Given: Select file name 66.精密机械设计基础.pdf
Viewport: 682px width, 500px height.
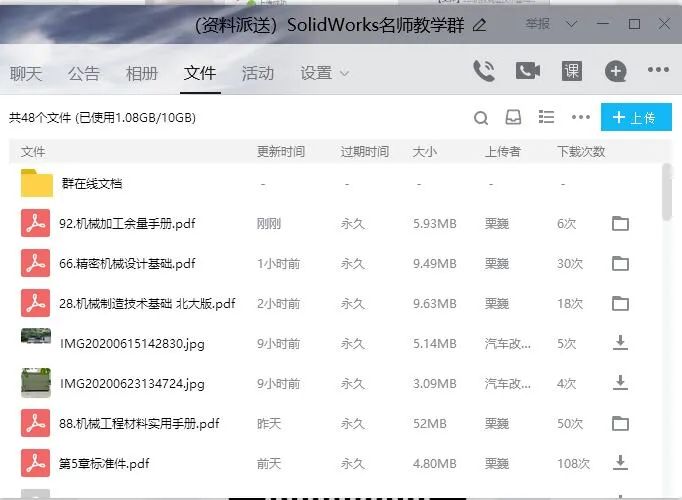Looking at the screenshot, I should (127, 263).
